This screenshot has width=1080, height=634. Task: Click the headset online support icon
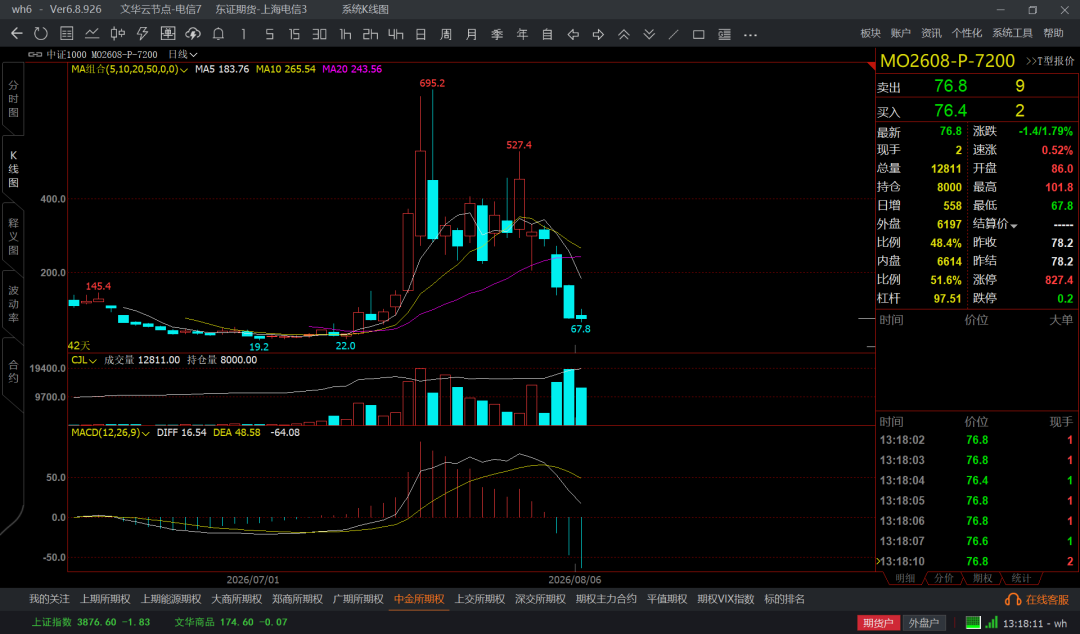point(1012,600)
